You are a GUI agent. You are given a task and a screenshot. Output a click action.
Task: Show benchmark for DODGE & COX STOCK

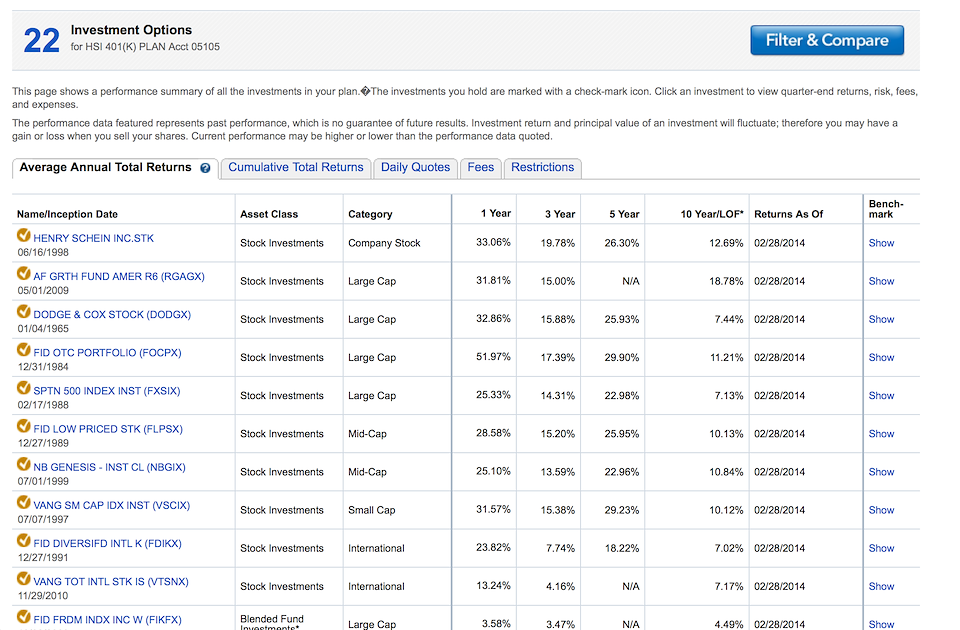[881, 319]
